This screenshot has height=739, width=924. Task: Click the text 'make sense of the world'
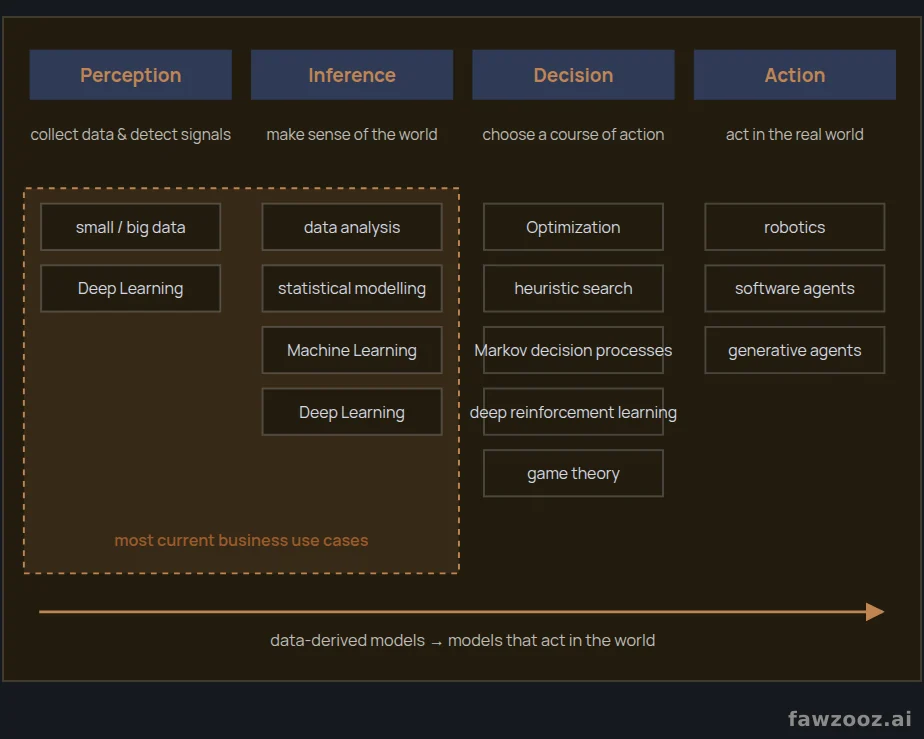click(352, 134)
